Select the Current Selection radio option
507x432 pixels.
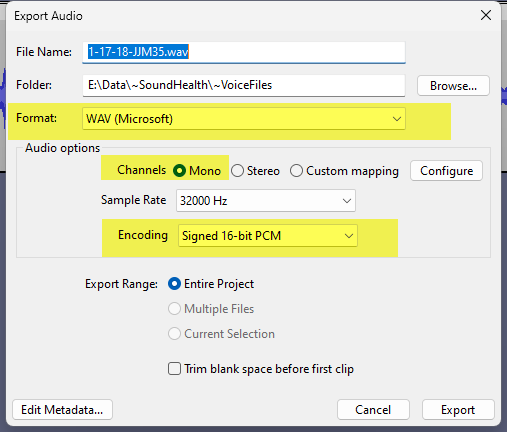pyautogui.click(x=174, y=334)
